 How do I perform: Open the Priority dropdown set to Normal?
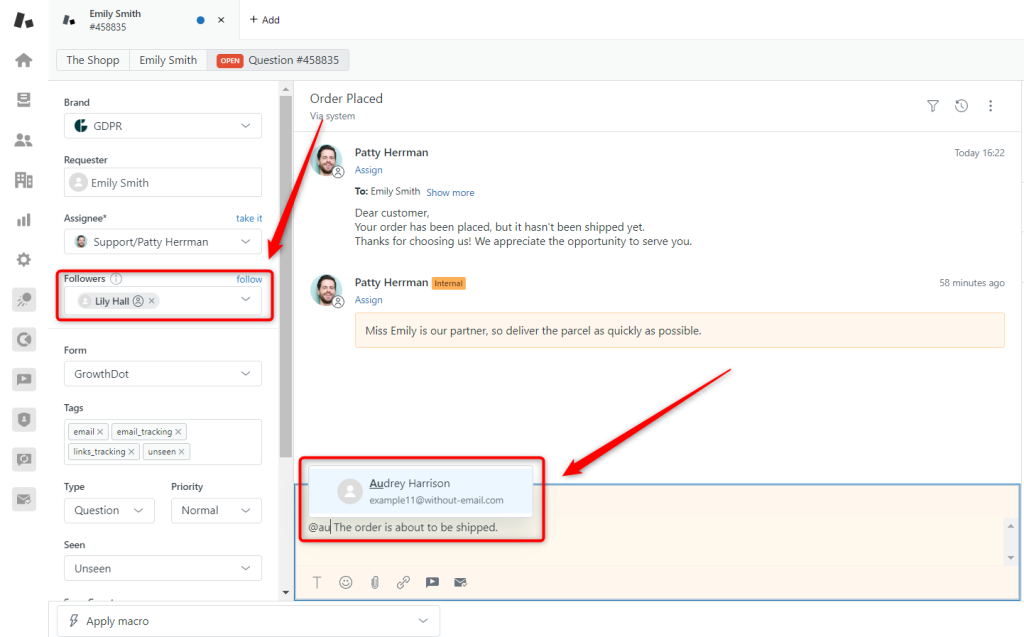pos(216,510)
